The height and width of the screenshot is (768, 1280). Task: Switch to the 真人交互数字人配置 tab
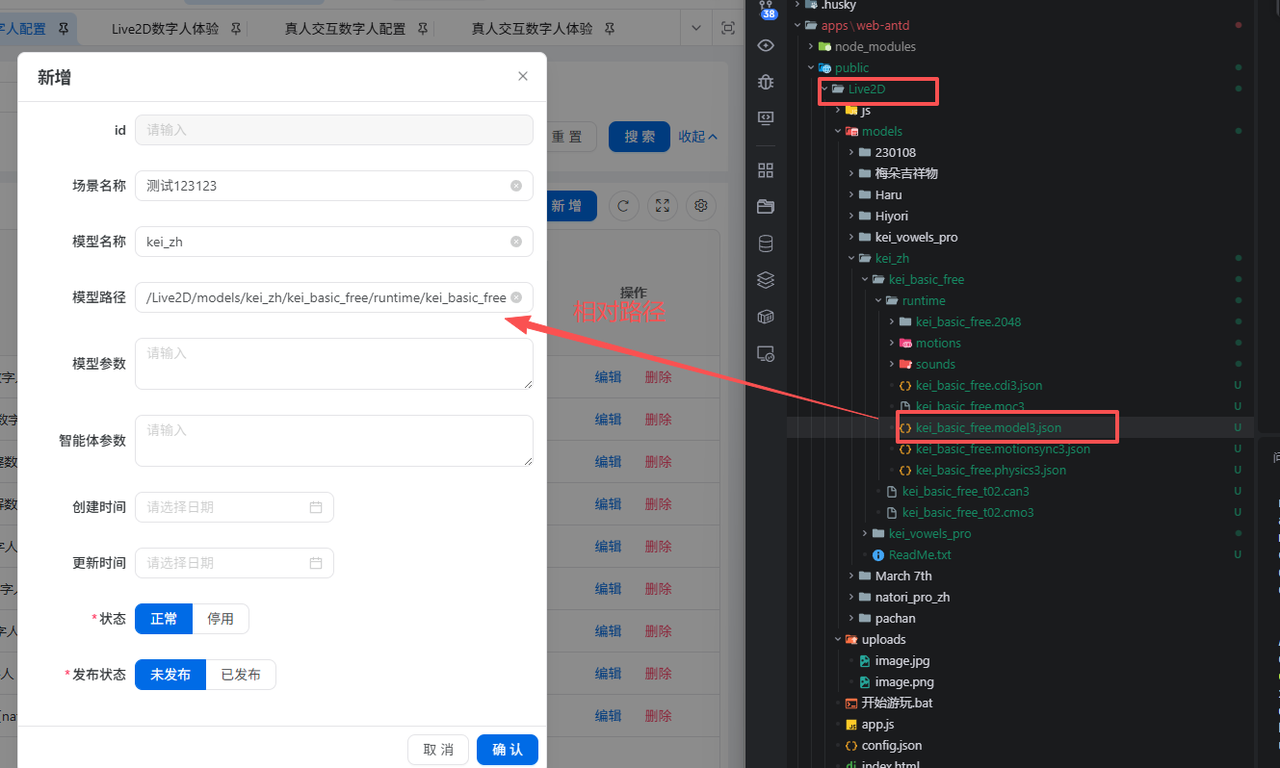pyautogui.click(x=345, y=29)
